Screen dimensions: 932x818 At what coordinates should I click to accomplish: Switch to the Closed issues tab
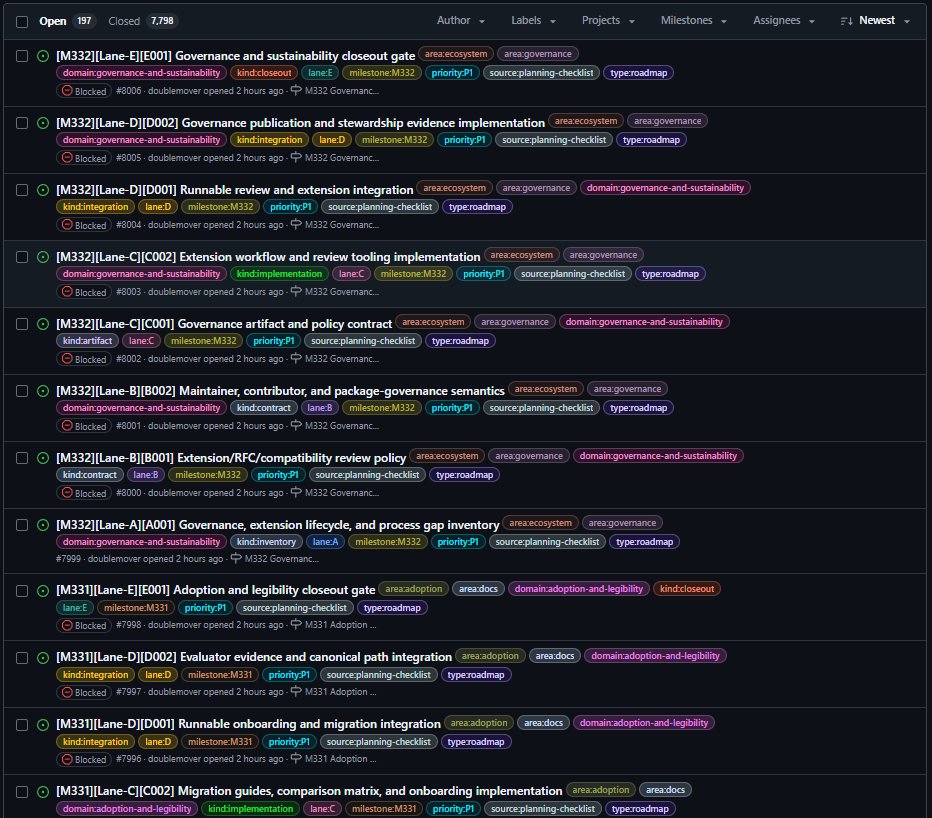point(143,21)
